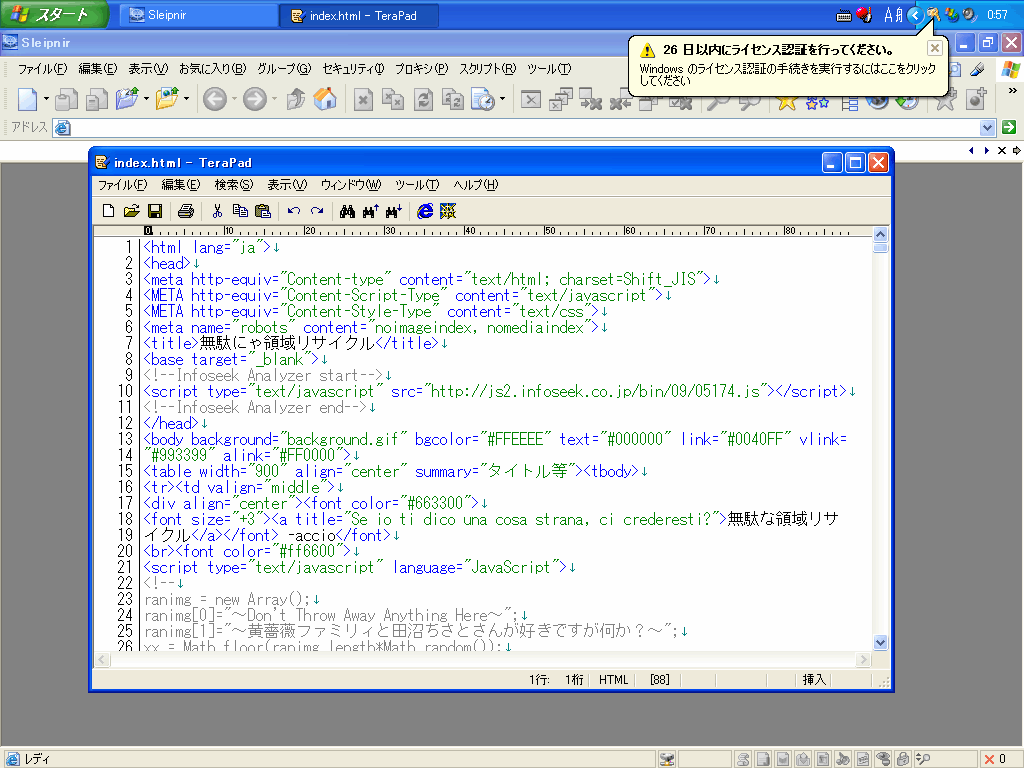Expand the Sleipnir new-document button dropdown arrow
Screen dimensions: 1024x768
click(x=46, y=99)
